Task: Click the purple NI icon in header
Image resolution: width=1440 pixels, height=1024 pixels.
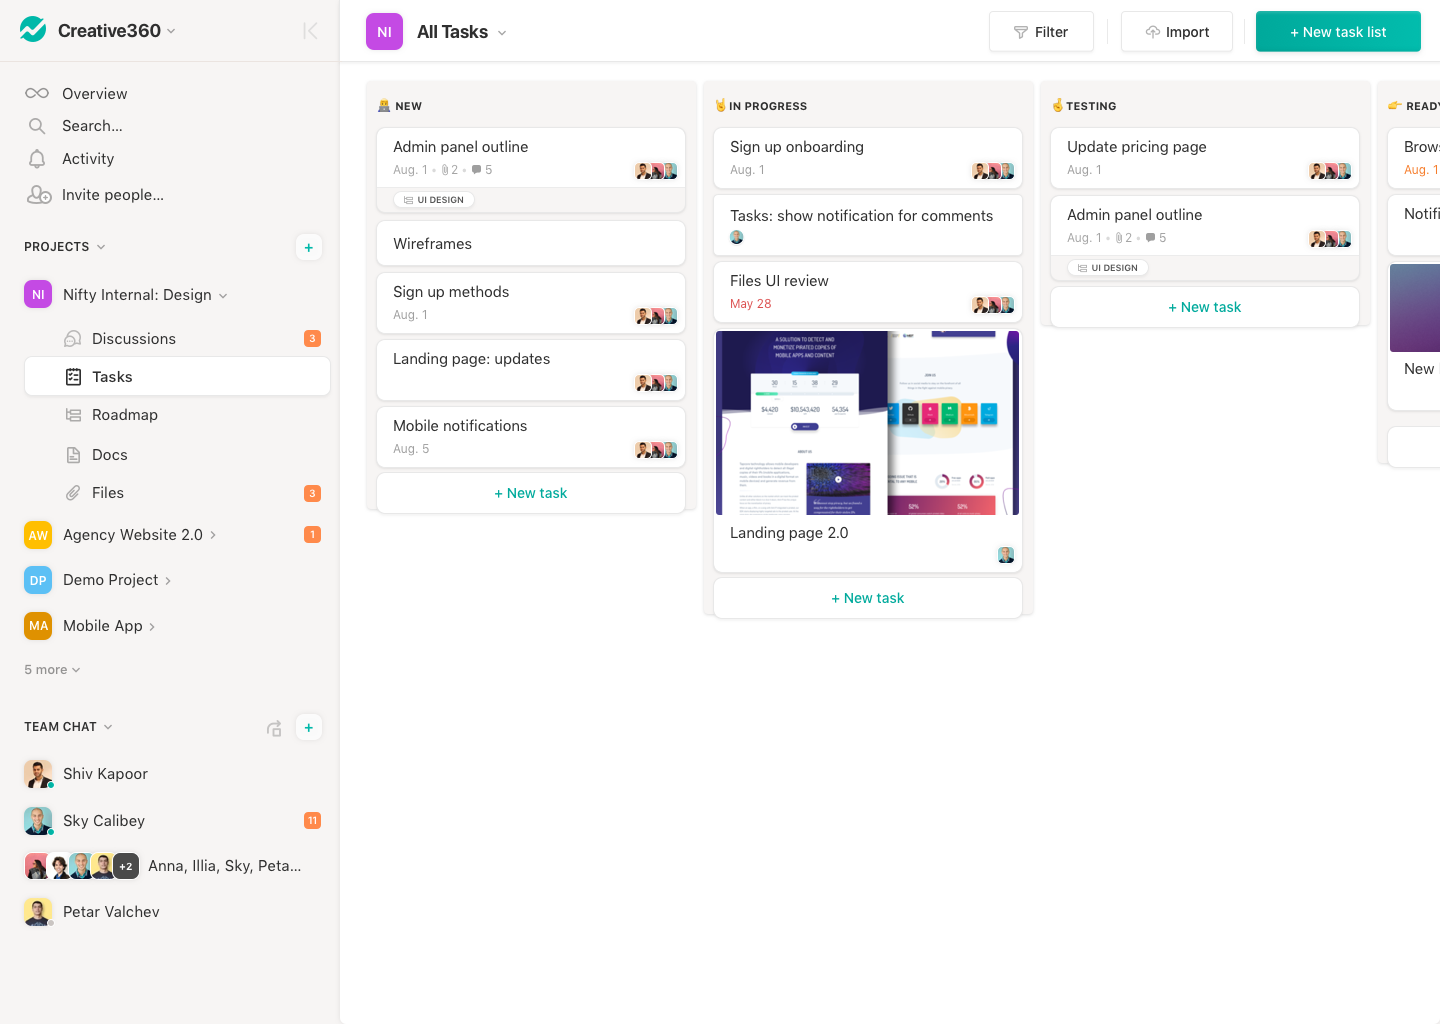Action: coord(384,32)
